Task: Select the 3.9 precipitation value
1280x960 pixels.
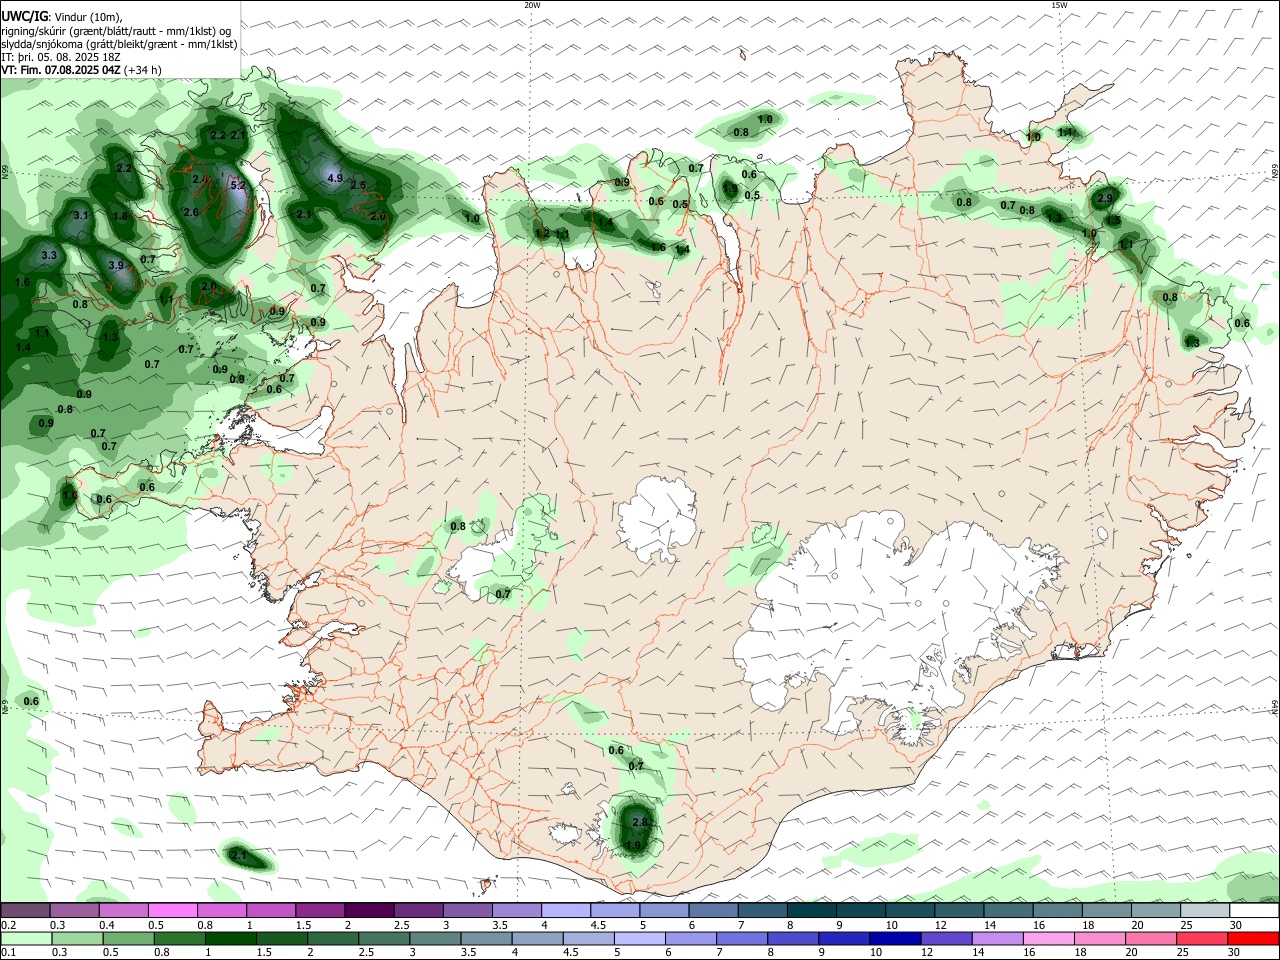Action: click(x=116, y=265)
